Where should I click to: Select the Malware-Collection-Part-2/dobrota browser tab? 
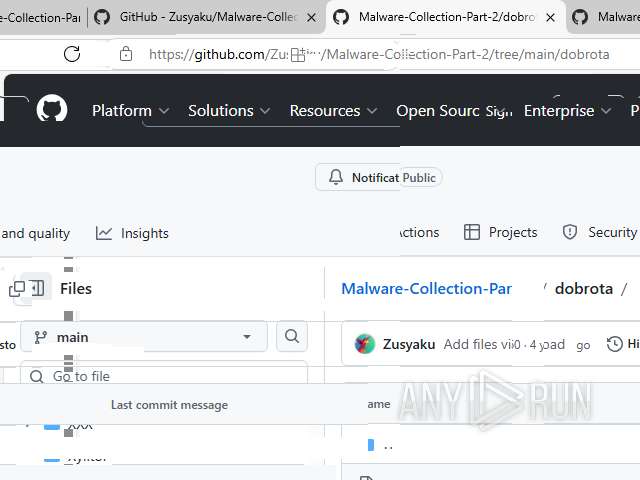(x=445, y=18)
